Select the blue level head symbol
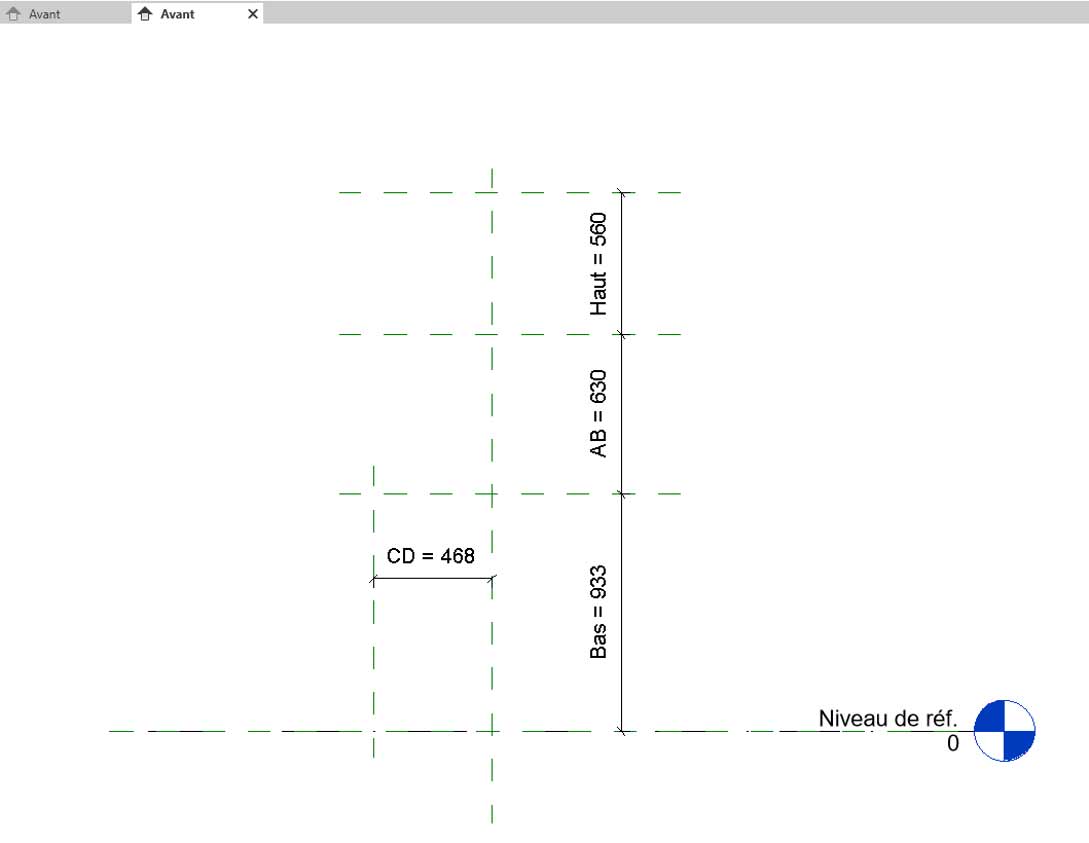Image resolution: width=1089 pixels, height=843 pixels. tap(1004, 731)
